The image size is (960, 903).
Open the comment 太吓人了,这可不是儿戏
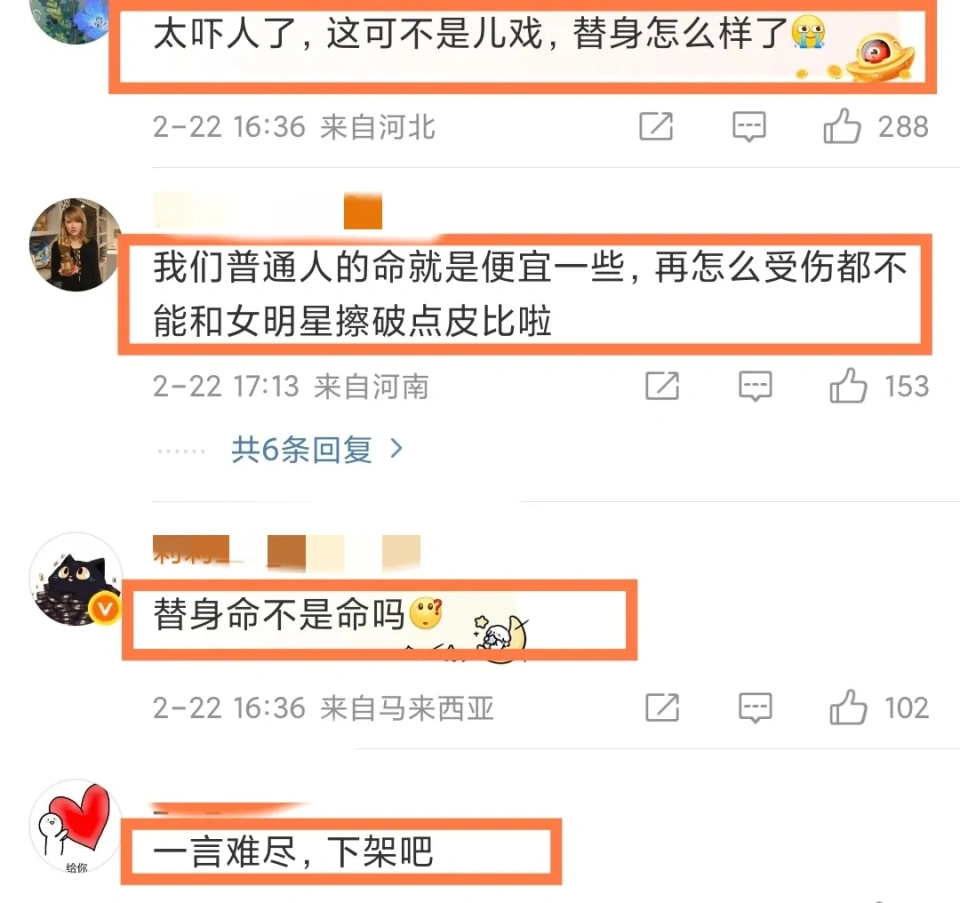coord(470,33)
